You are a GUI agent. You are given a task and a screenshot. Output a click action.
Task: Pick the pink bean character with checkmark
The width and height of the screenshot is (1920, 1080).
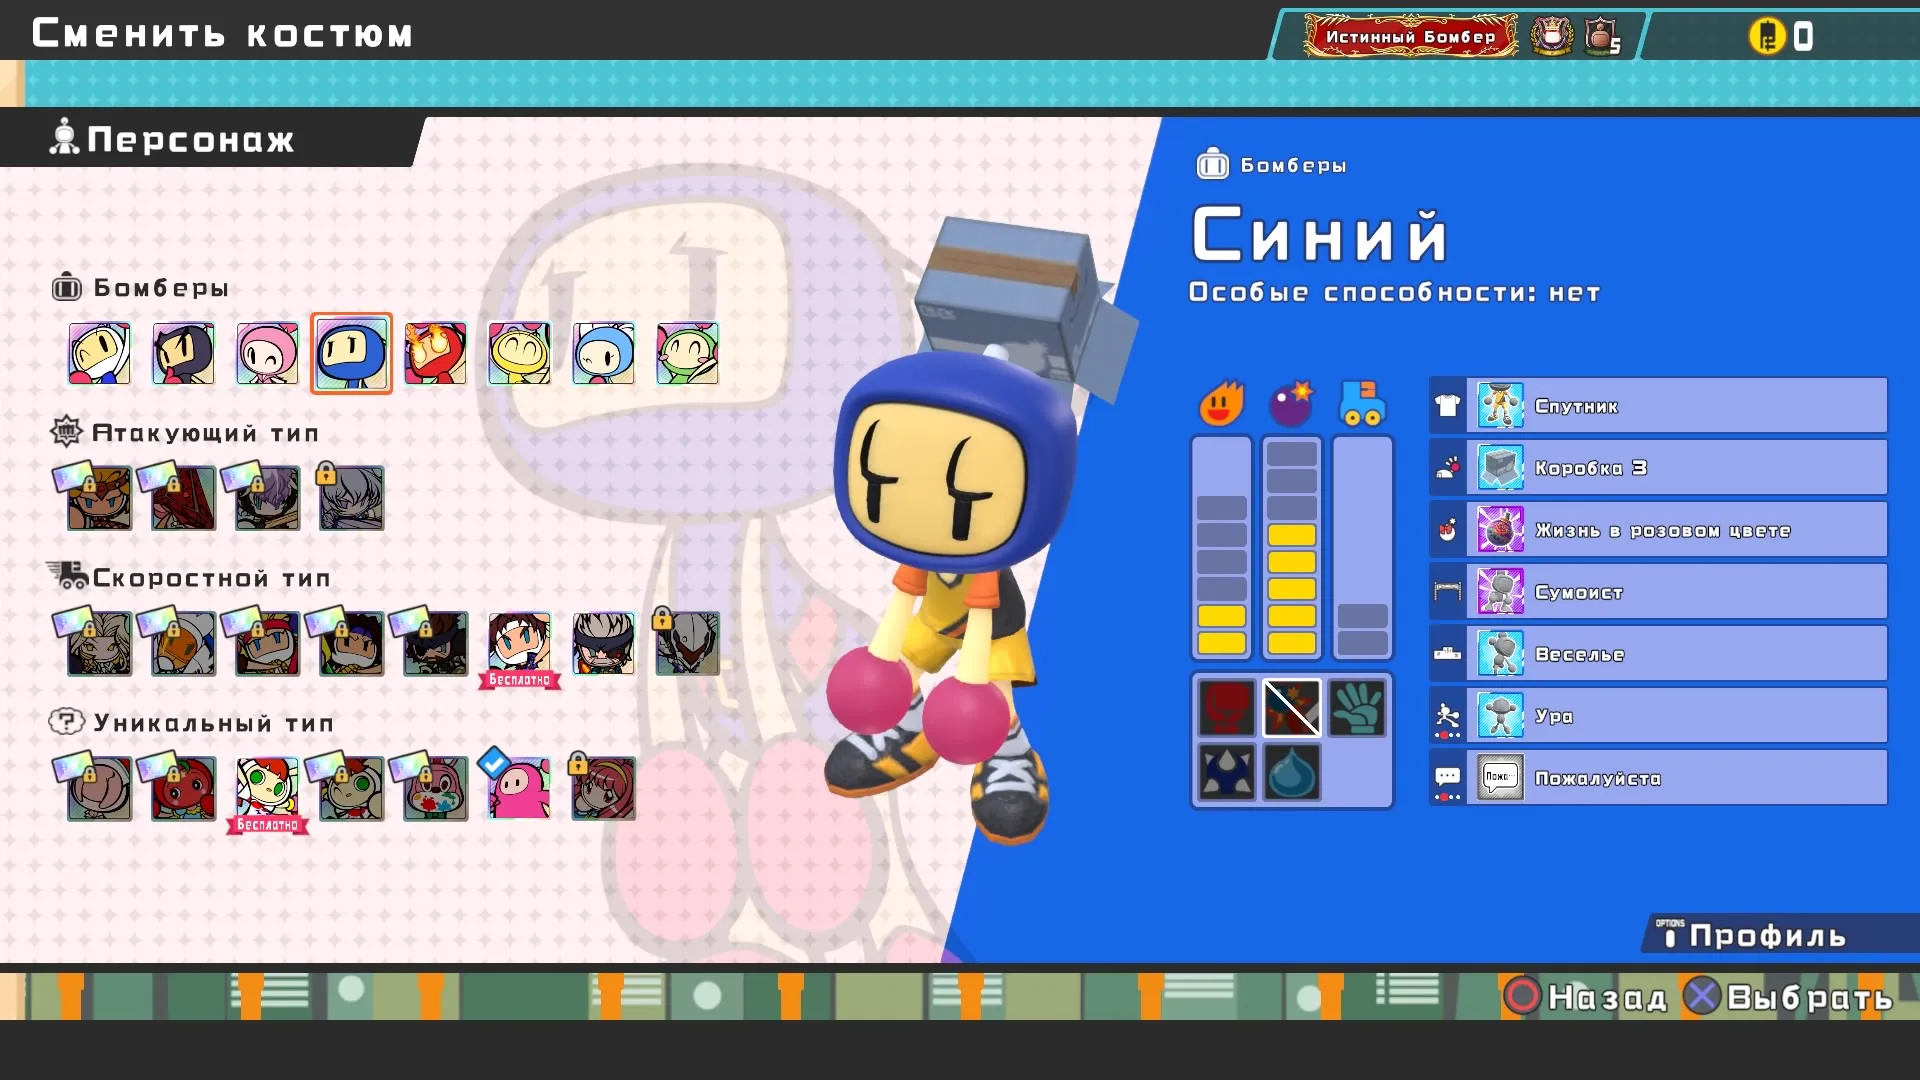point(519,787)
